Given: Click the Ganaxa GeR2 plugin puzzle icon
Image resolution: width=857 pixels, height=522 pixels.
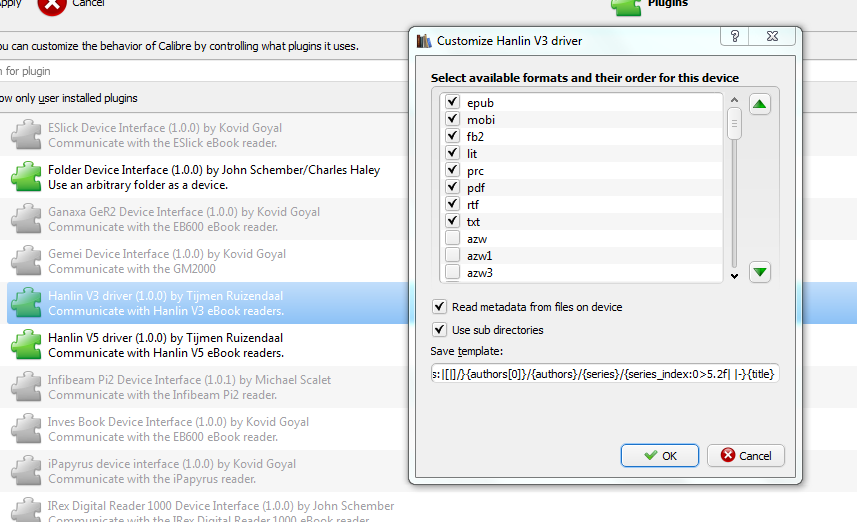Looking at the screenshot, I should click(x=26, y=219).
